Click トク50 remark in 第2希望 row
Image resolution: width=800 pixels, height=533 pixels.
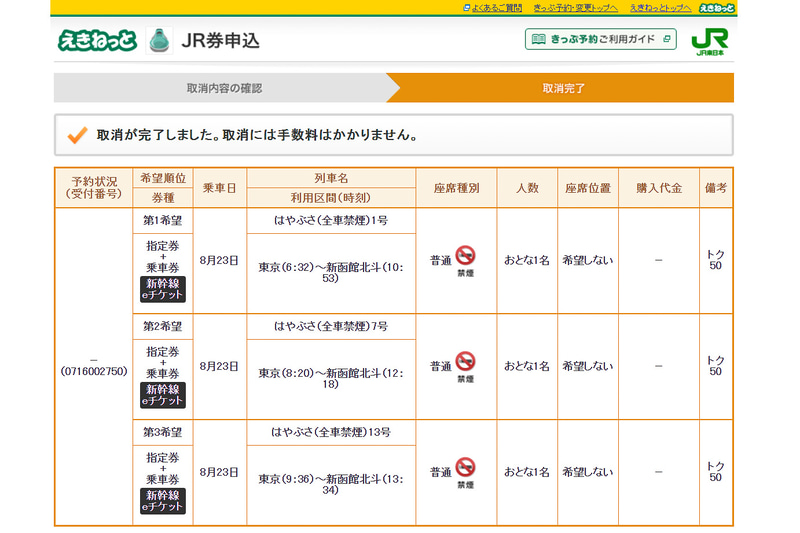pyautogui.click(x=716, y=366)
